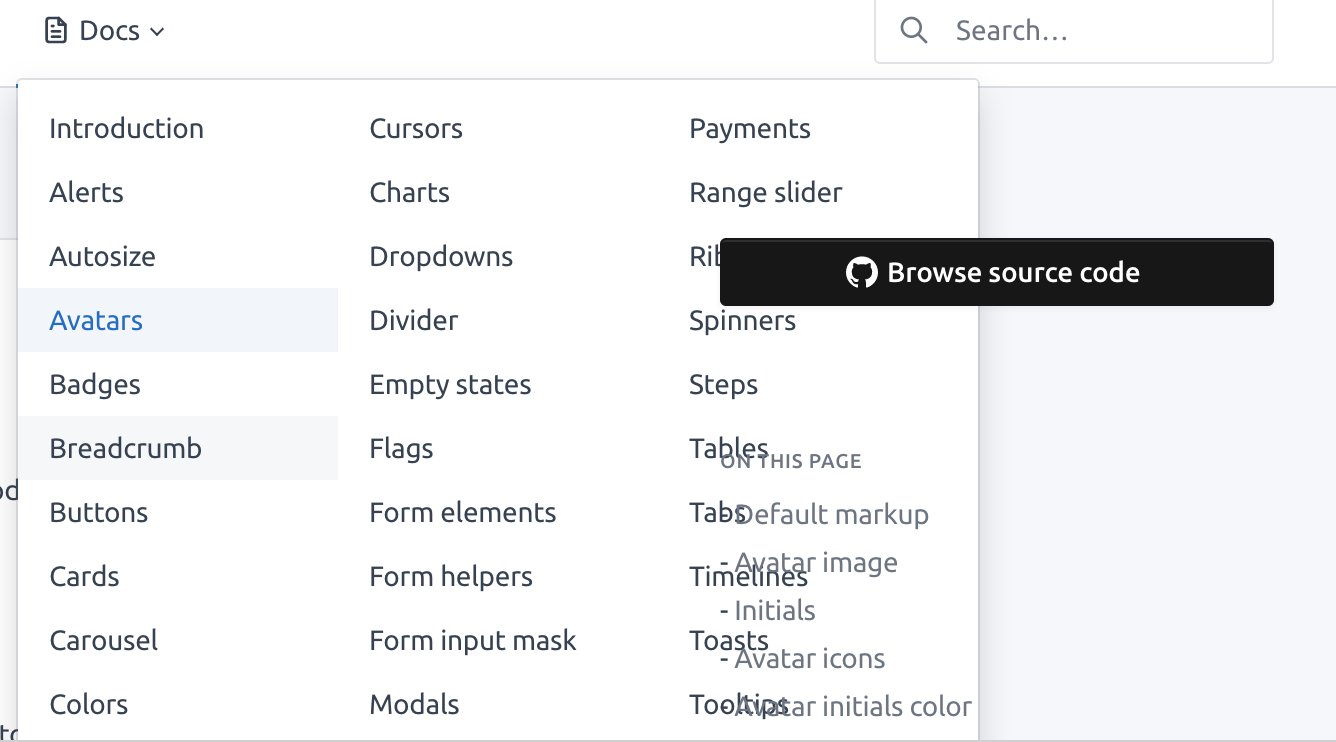Screen dimensions: 1336x742
Task: Open the Alerts docs page
Action: pyautogui.click(x=178, y=192)
